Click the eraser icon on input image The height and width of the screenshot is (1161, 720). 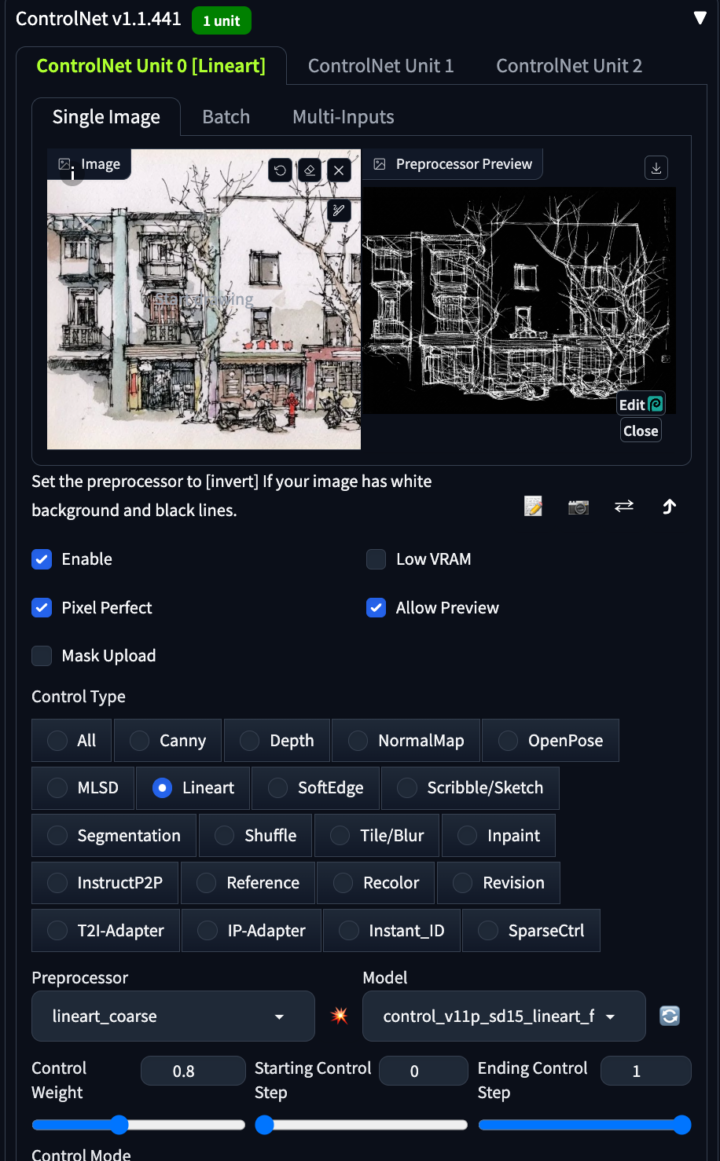pos(310,170)
